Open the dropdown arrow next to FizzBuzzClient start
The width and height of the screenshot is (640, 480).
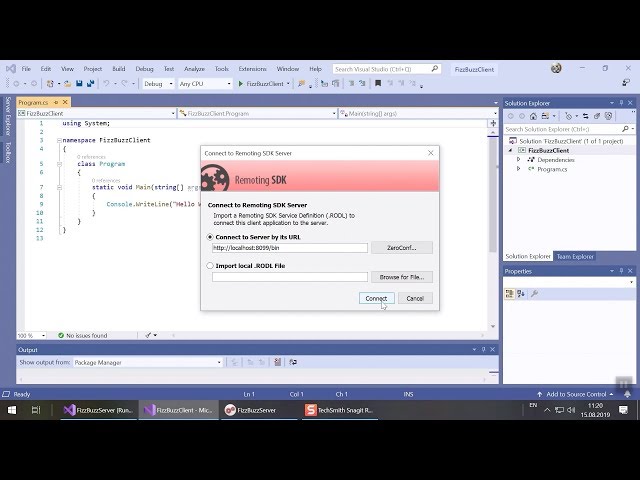coord(288,84)
